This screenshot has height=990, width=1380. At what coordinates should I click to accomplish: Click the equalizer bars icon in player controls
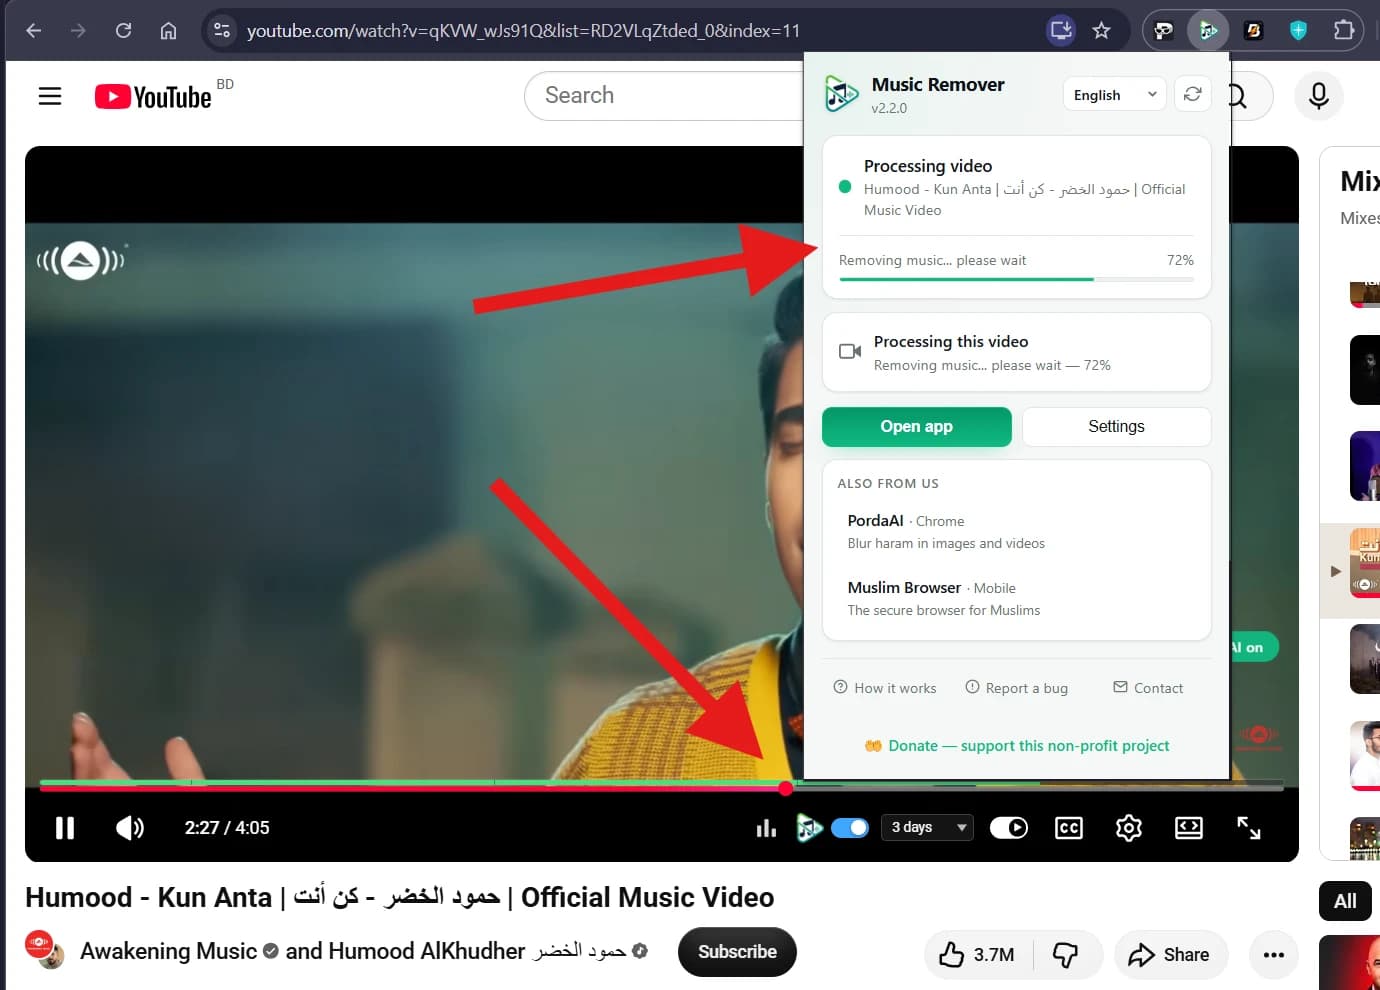point(766,828)
